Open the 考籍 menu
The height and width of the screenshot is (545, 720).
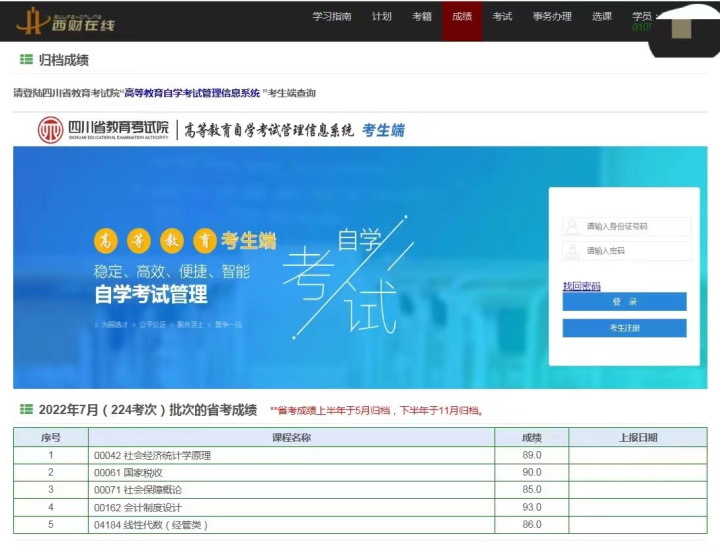[422, 17]
